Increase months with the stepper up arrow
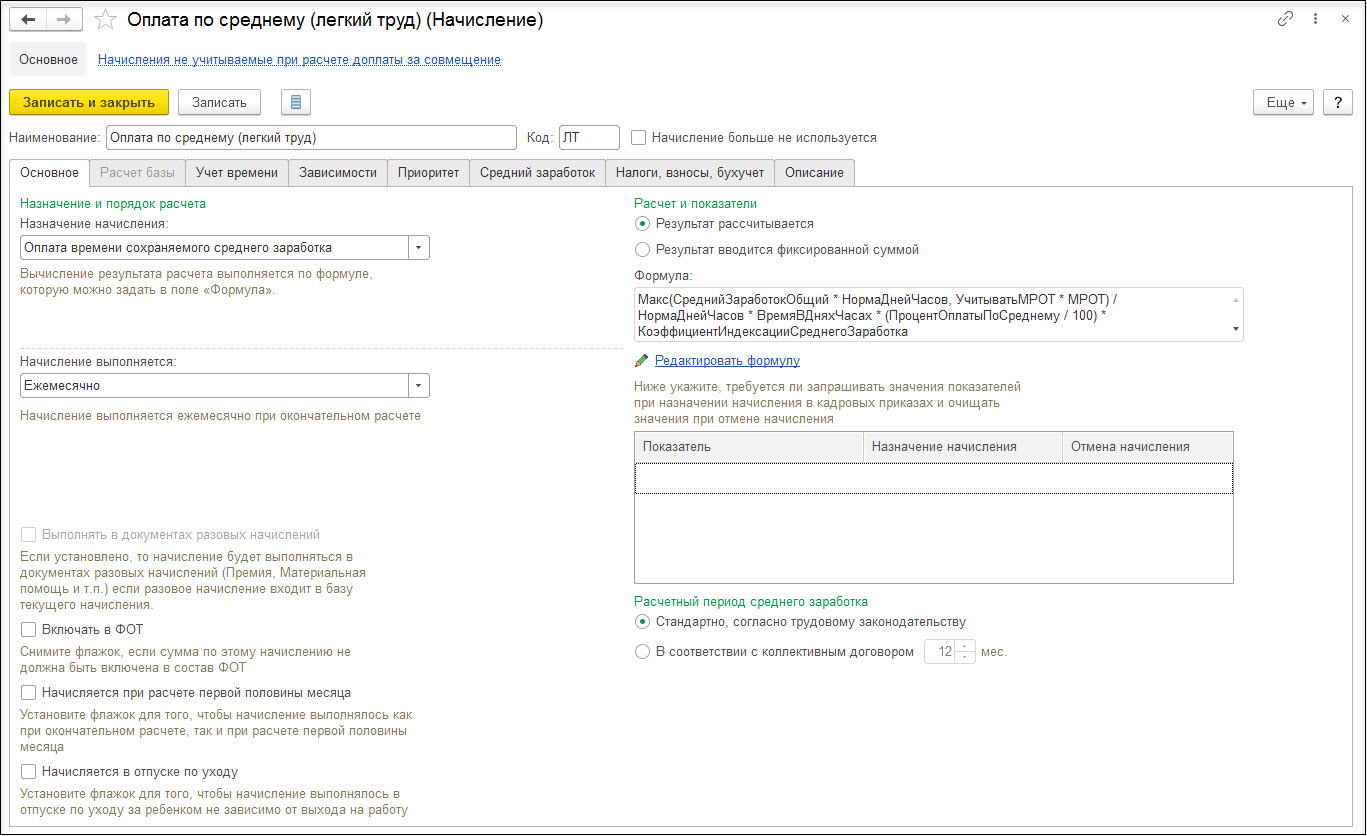 [x=965, y=646]
